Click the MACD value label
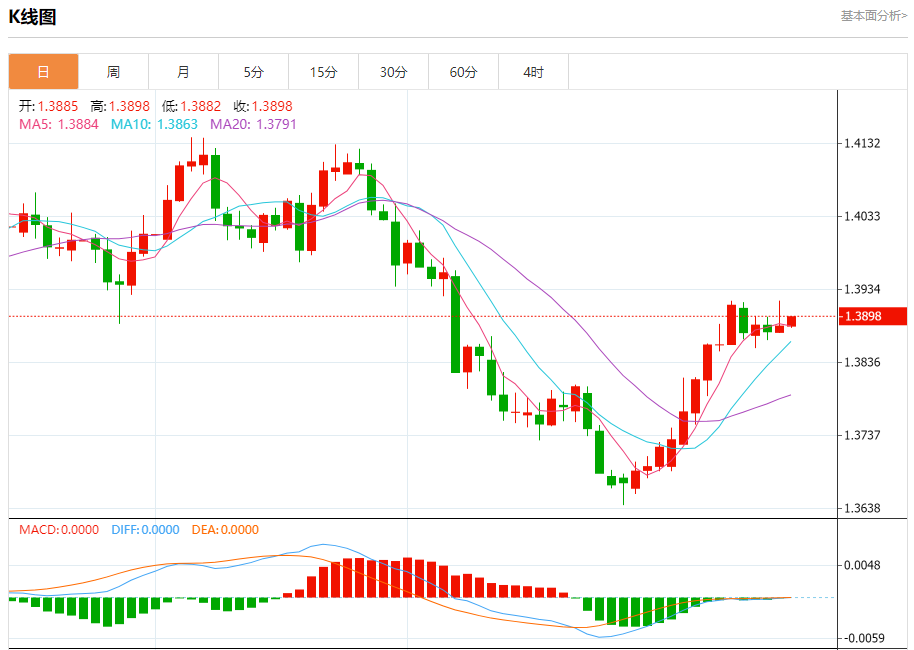Screen dimensions: 914x650 pyautogui.click(x=59, y=530)
